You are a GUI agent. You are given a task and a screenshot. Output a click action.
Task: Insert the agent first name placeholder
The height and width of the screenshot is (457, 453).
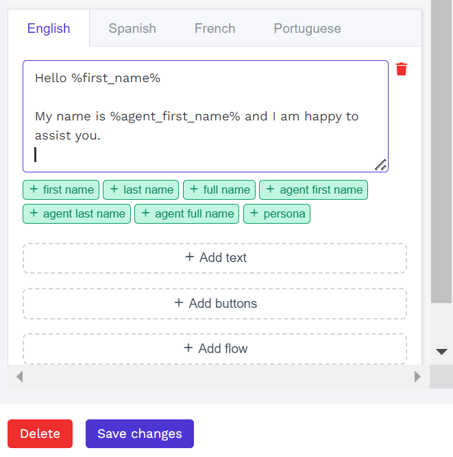(x=314, y=190)
